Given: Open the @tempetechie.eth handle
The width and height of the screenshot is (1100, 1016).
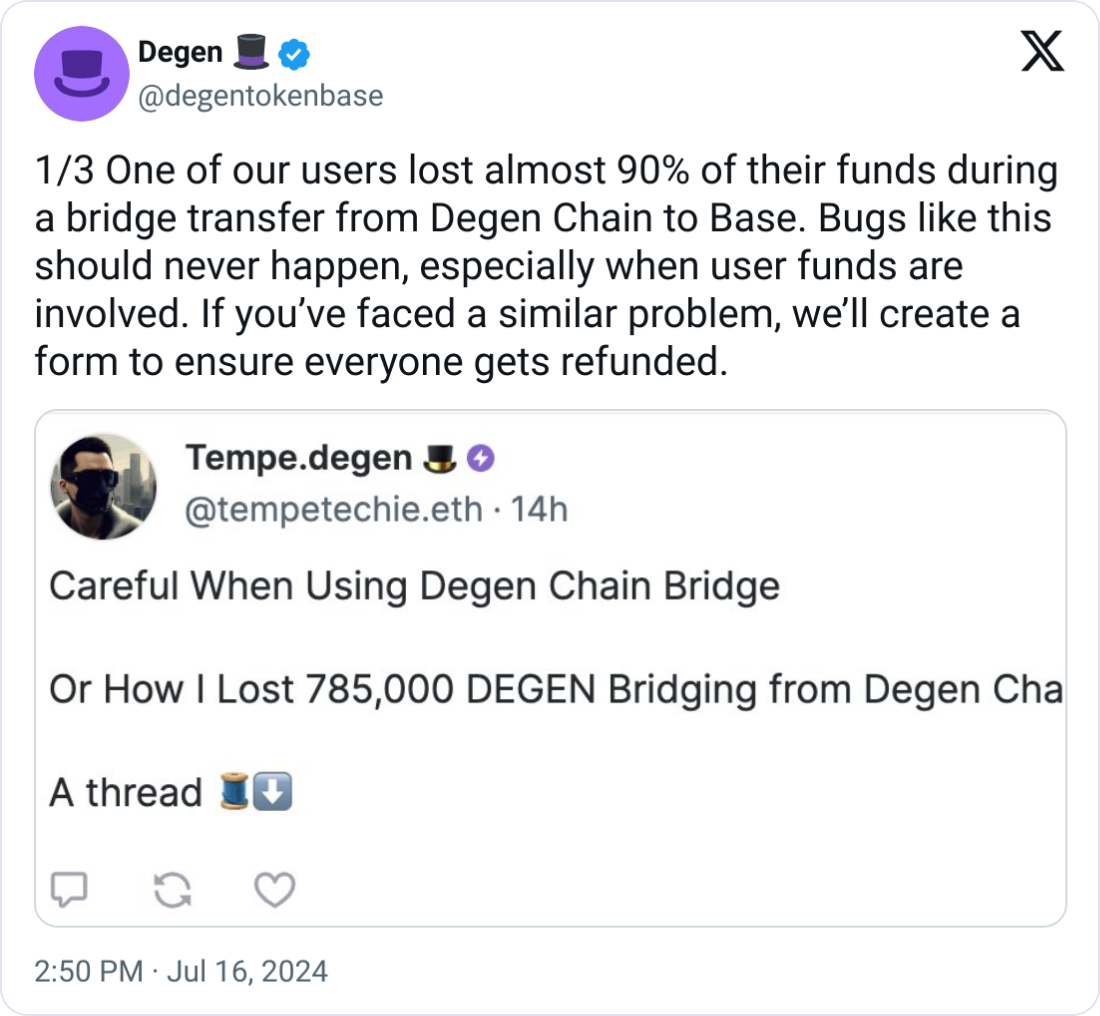Looking at the screenshot, I should [x=334, y=509].
